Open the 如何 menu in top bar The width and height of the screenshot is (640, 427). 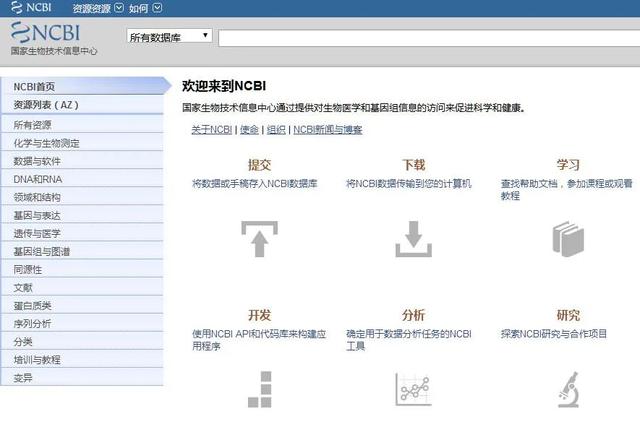coord(138,8)
